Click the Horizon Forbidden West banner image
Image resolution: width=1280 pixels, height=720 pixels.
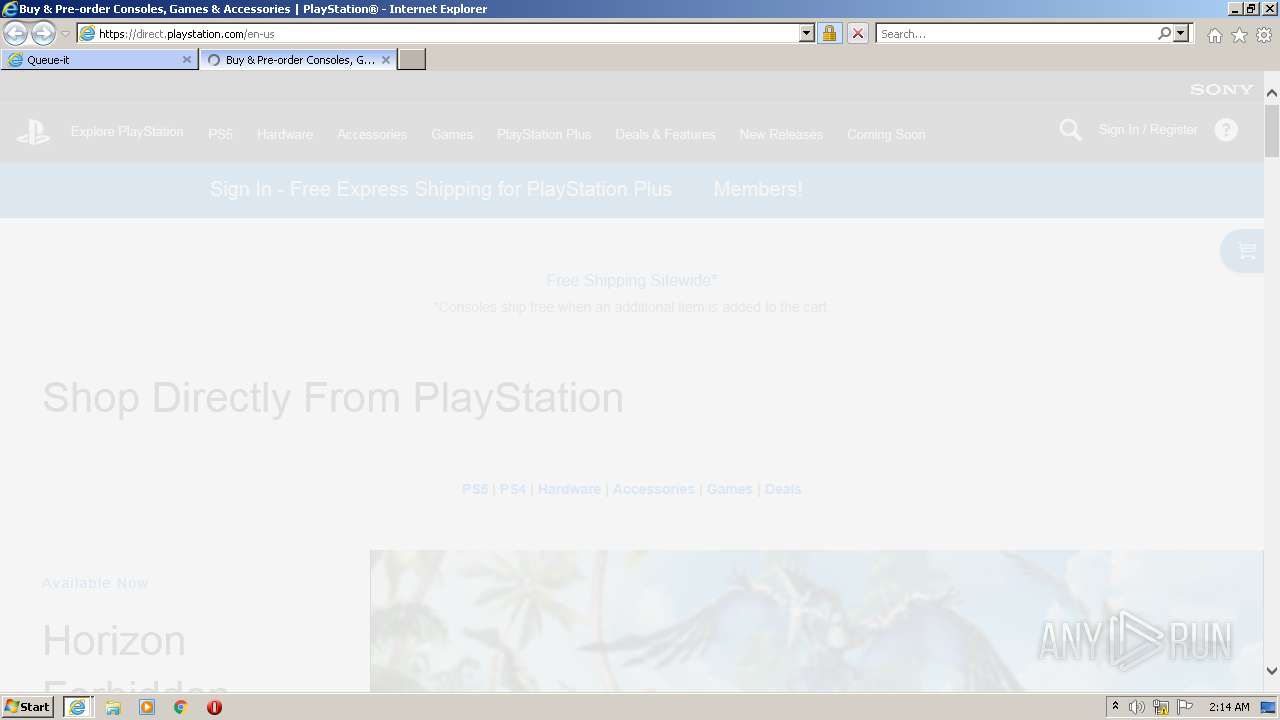[x=816, y=621]
